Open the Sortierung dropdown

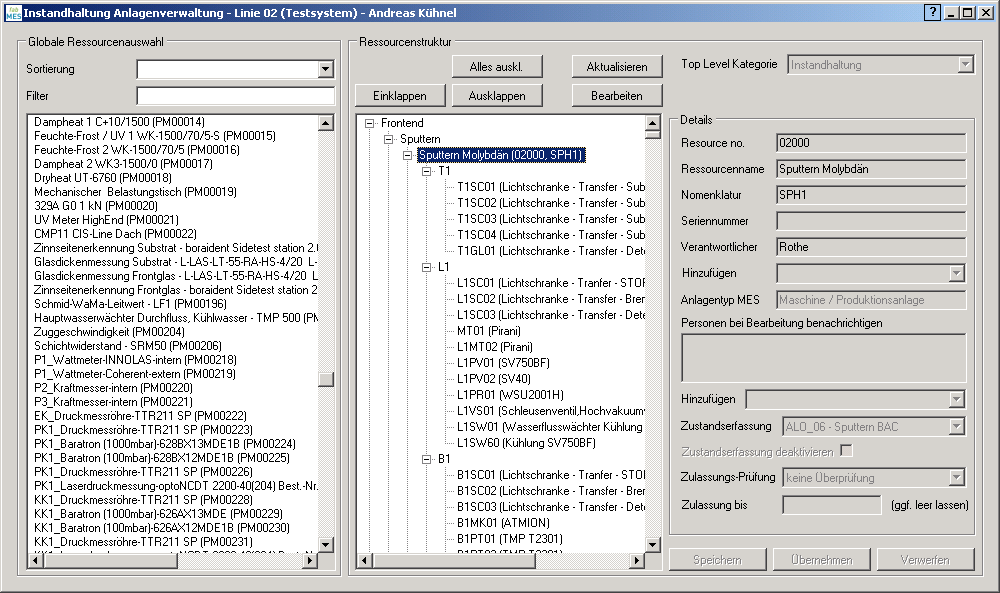click(x=325, y=69)
